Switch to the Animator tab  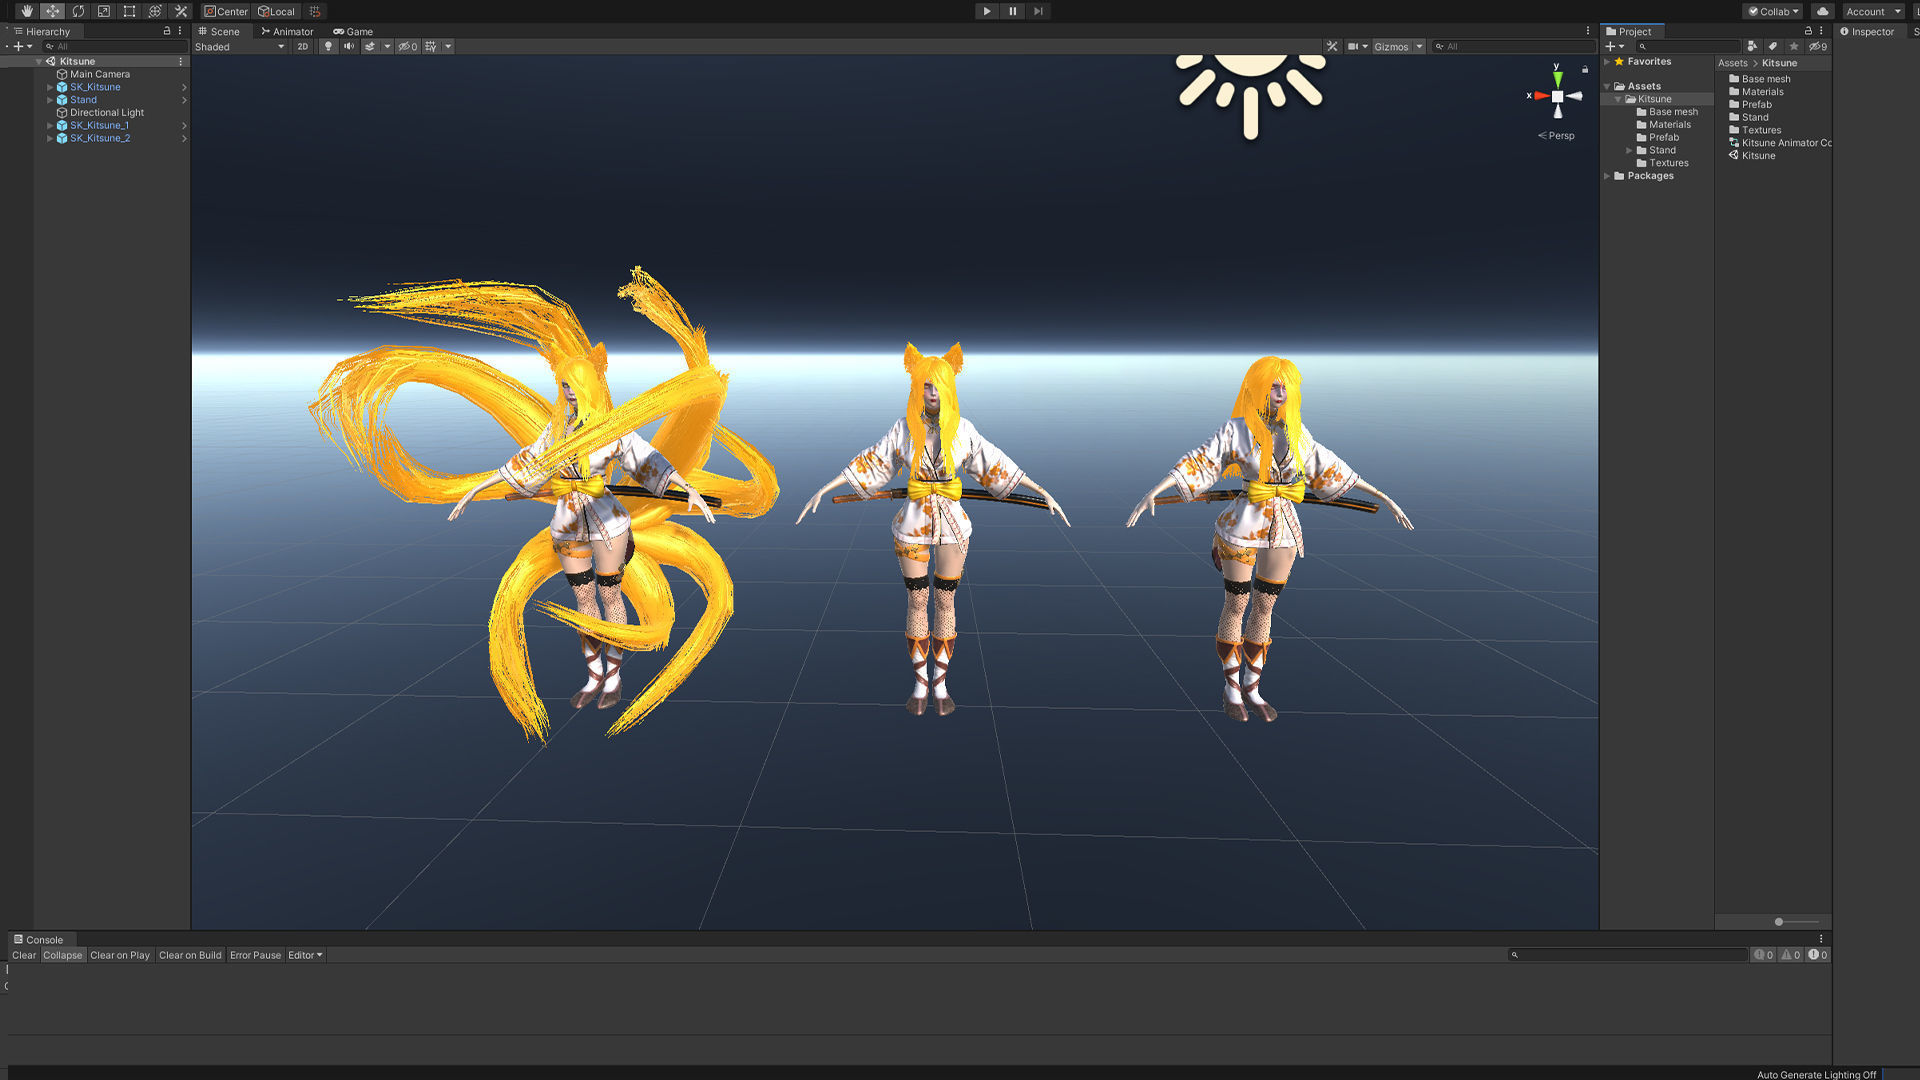pyautogui.click(x=287, y=31)
